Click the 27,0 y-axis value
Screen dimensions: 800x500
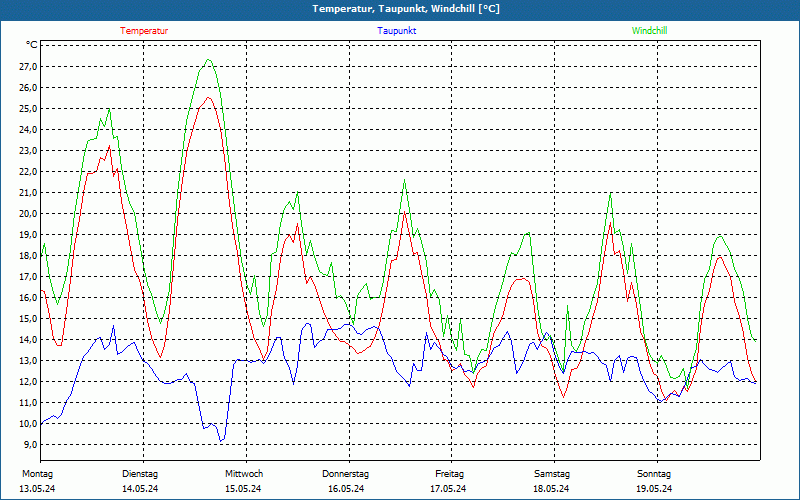[x=29, y=66]
